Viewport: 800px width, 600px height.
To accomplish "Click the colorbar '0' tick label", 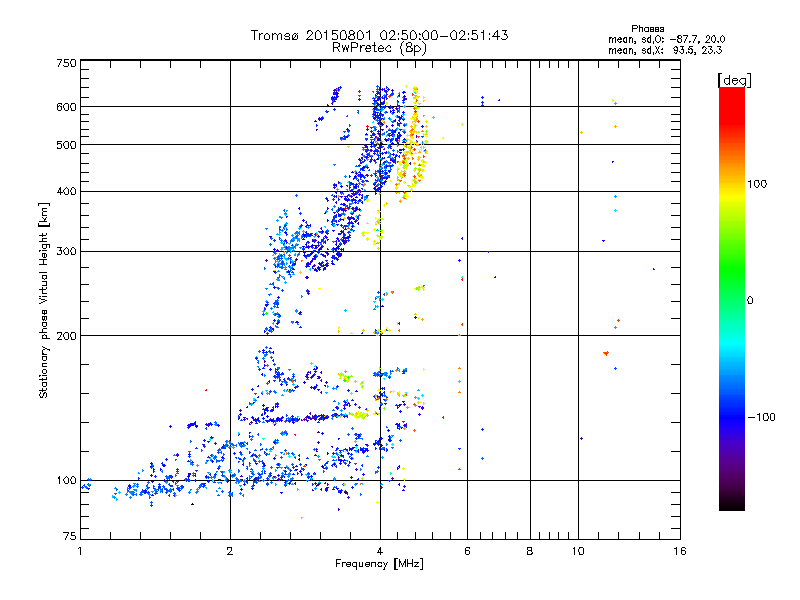I will click(x=750, y=301).
